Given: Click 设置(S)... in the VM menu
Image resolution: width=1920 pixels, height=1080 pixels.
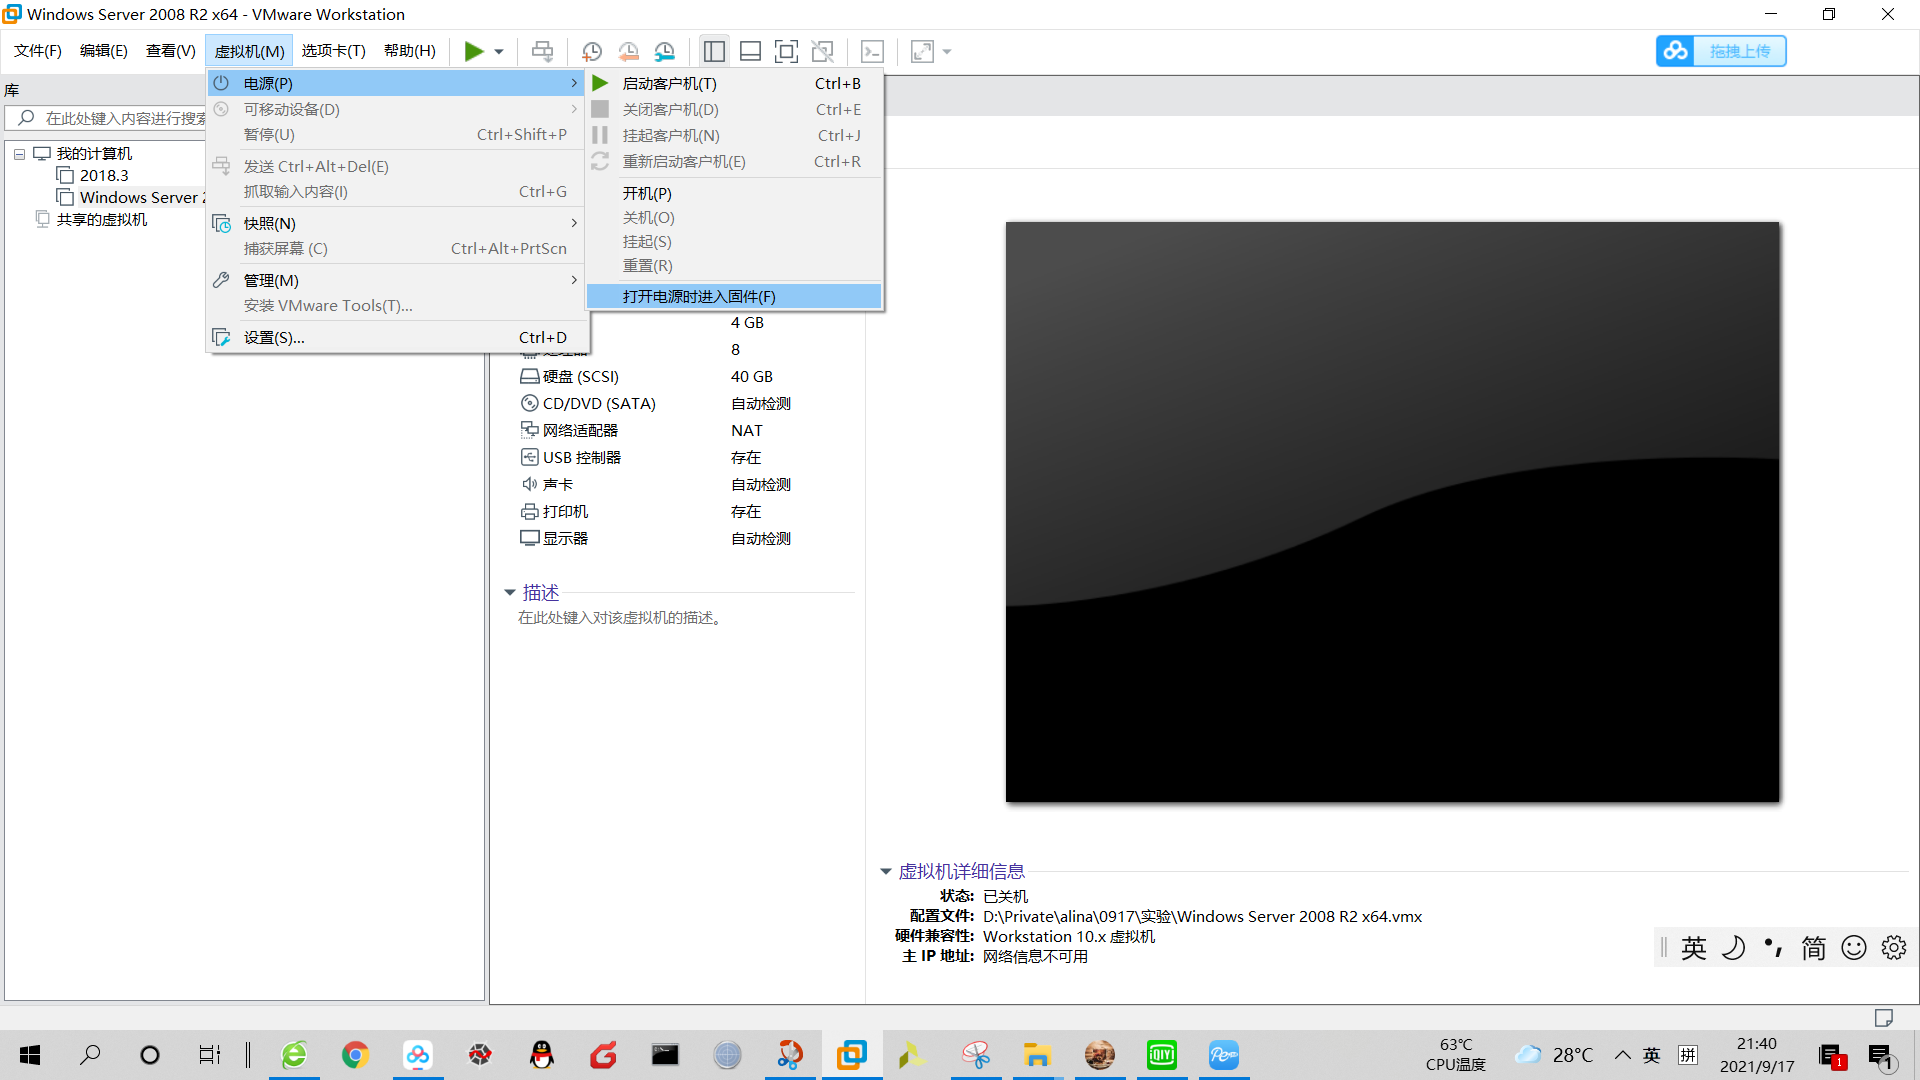Looking at the screenshot, I should [274, 337].
